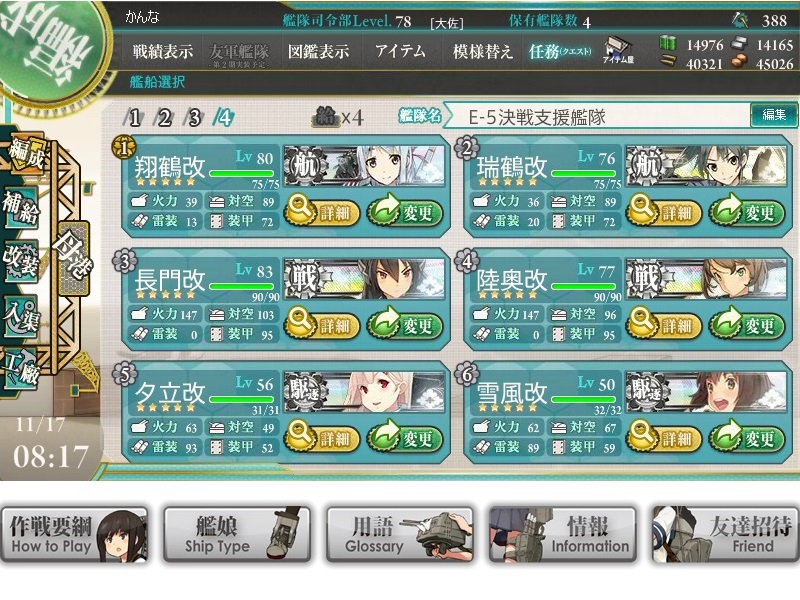Viewport: 800px width, 600px height.
Task: Click the 夕立改 ship portrait banner
Action: 364,391
